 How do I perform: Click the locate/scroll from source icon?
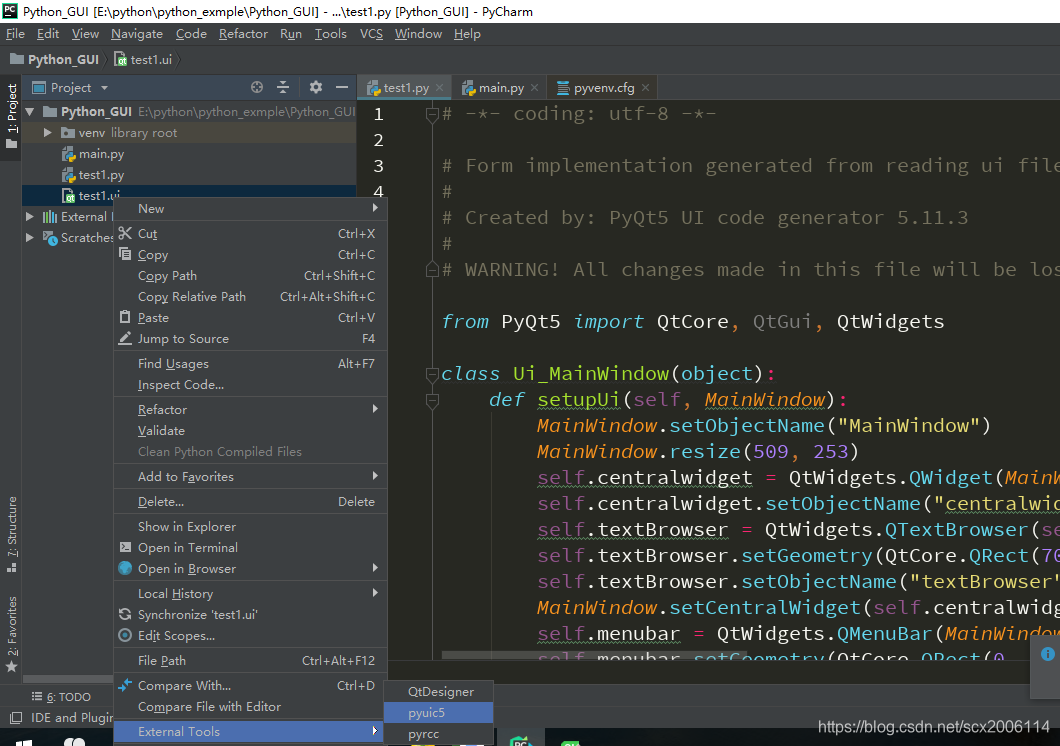tap(257, 87)
